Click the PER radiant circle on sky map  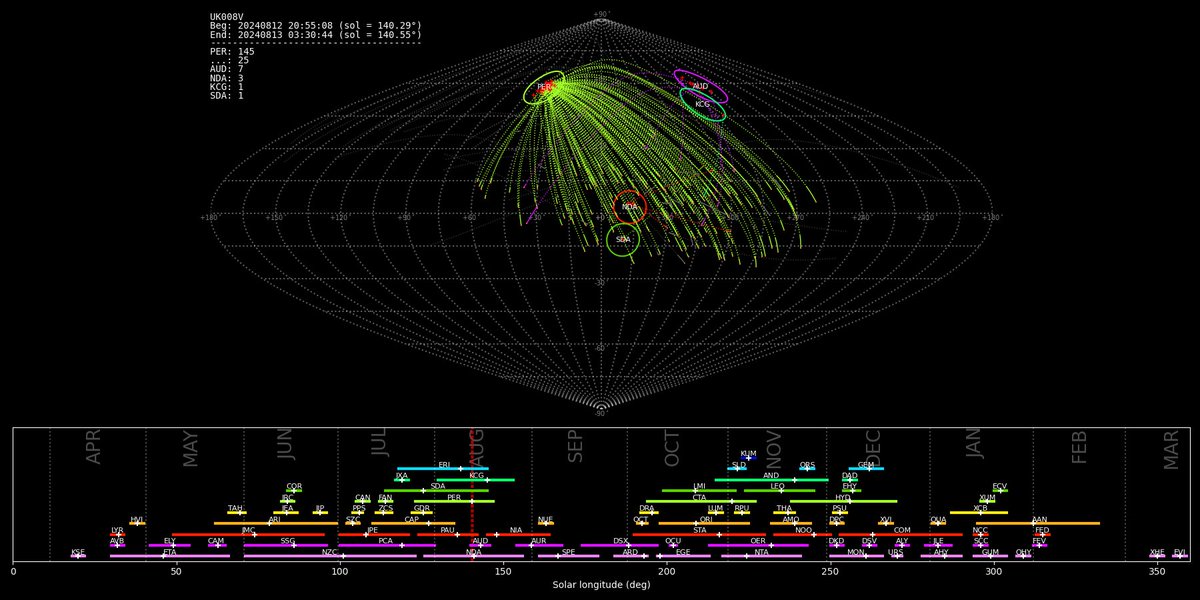pyautogui.click(x=544, y=88)
